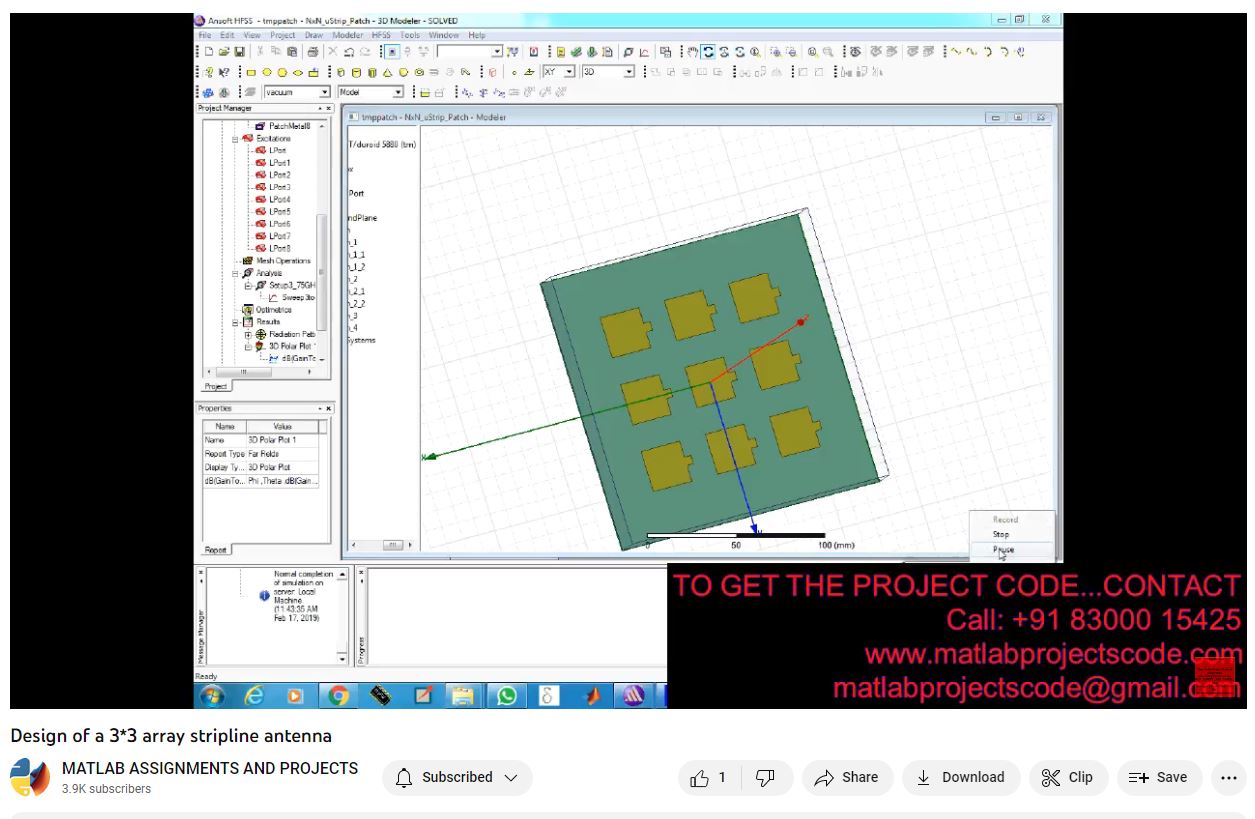The width and height of the screenshot is (1255, 819).
Task: Open the Subscribed notification dropdown
Action: click(457, 778)
